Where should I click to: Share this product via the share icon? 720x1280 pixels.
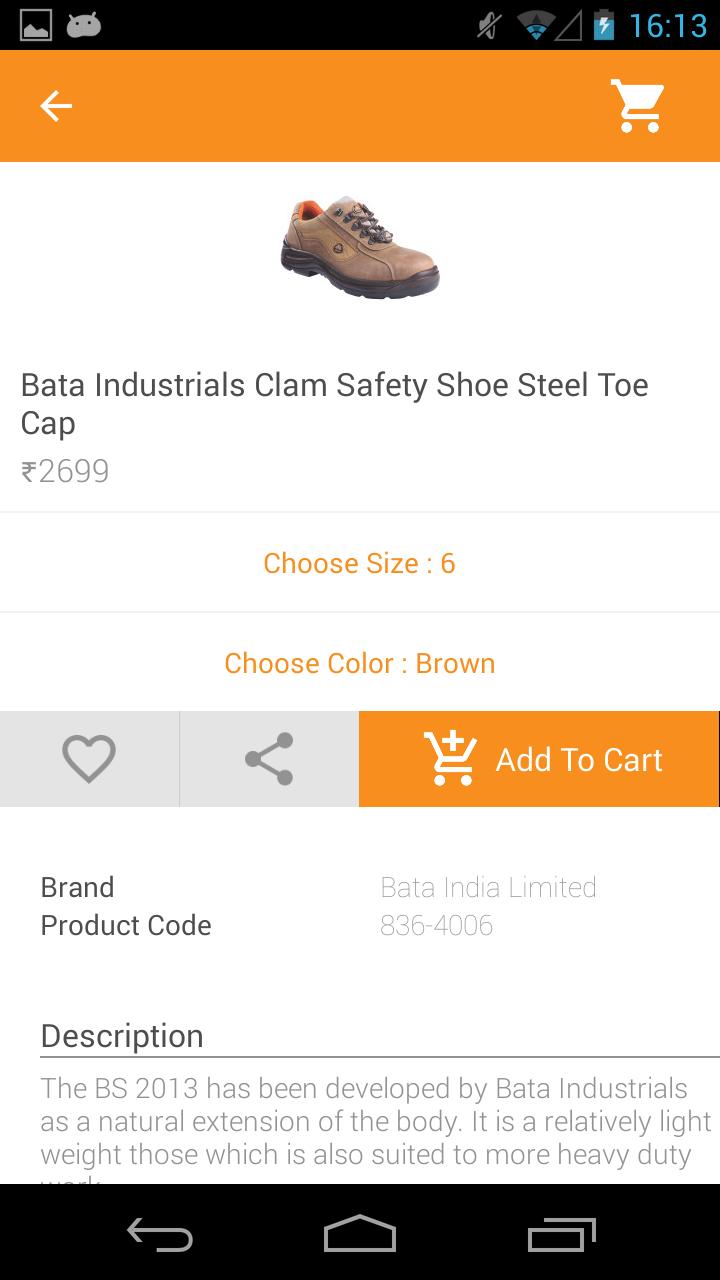click(268, 758)
